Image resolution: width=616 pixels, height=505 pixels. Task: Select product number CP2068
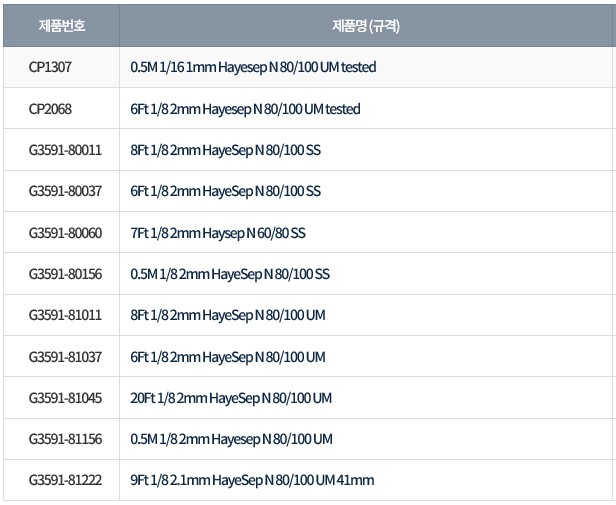(x=51, y=108)
